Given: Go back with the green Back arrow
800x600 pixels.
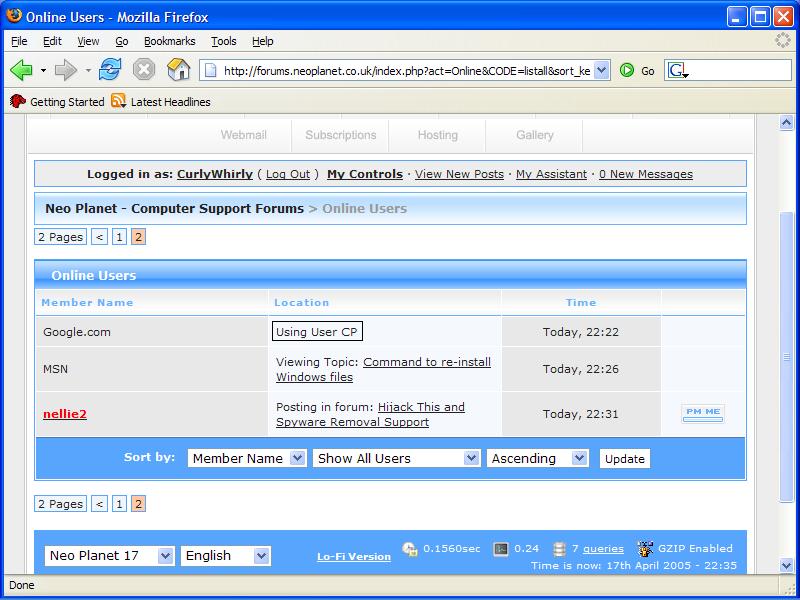Looking at the screenshot, I should point(21,70).
